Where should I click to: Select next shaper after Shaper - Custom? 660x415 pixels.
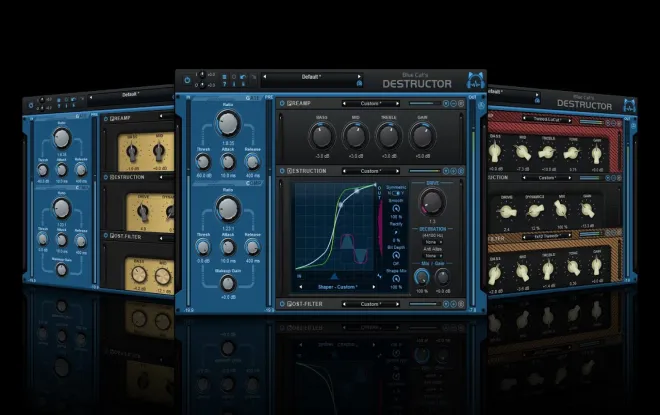[374, 287]
